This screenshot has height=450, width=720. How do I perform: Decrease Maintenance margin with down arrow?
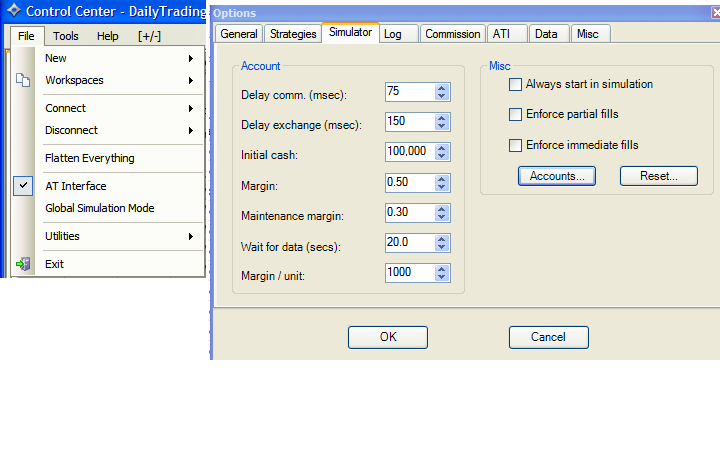coord(442,217)
